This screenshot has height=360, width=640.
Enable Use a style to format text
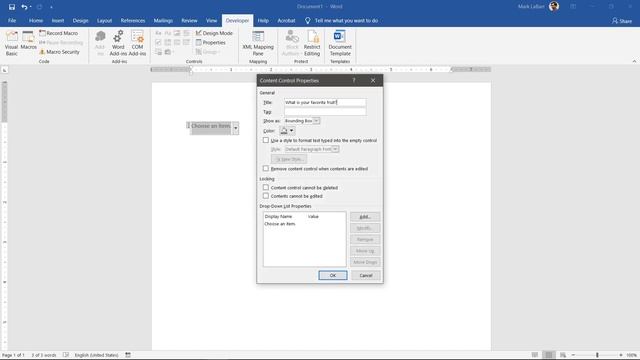coord(266,140)
